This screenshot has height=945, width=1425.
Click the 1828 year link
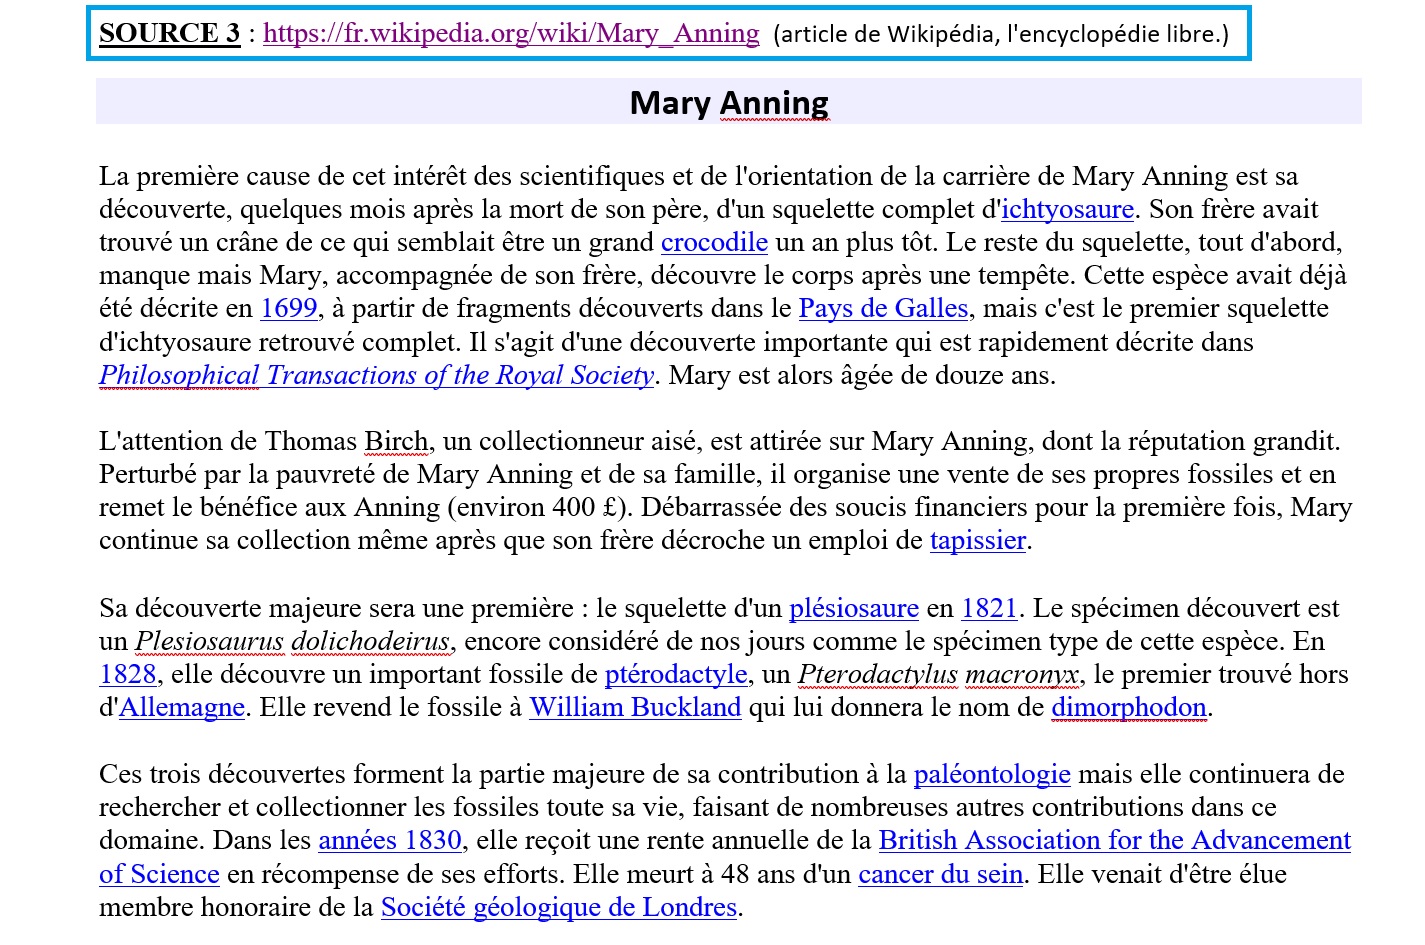pyautogui.click(x=128, y=674)
